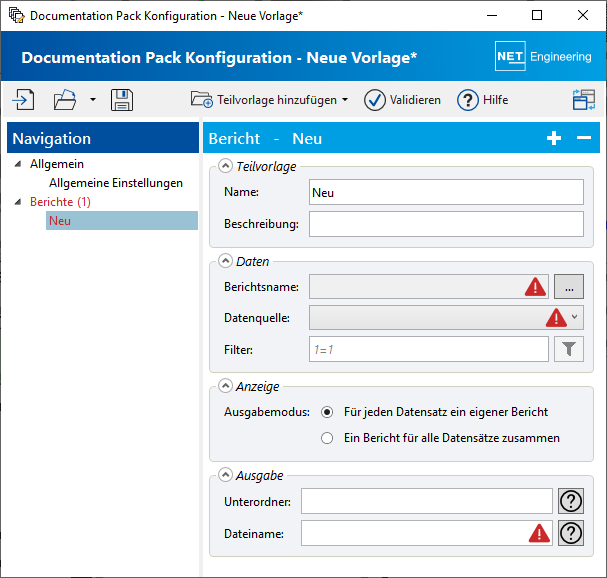Collapse the Allgemein tree node
Viewport: 607px width, 578px height.
[18, 164]
